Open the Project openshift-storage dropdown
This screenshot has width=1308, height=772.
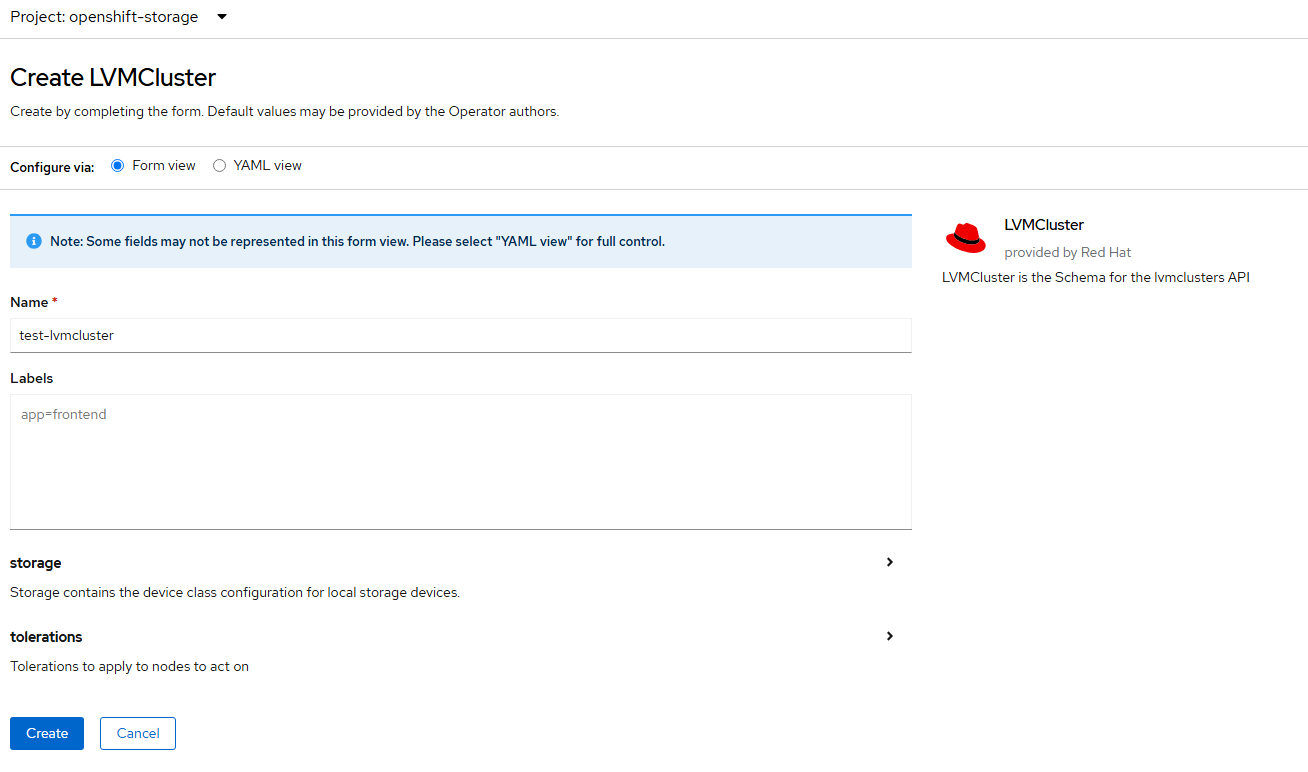[119, 17]
